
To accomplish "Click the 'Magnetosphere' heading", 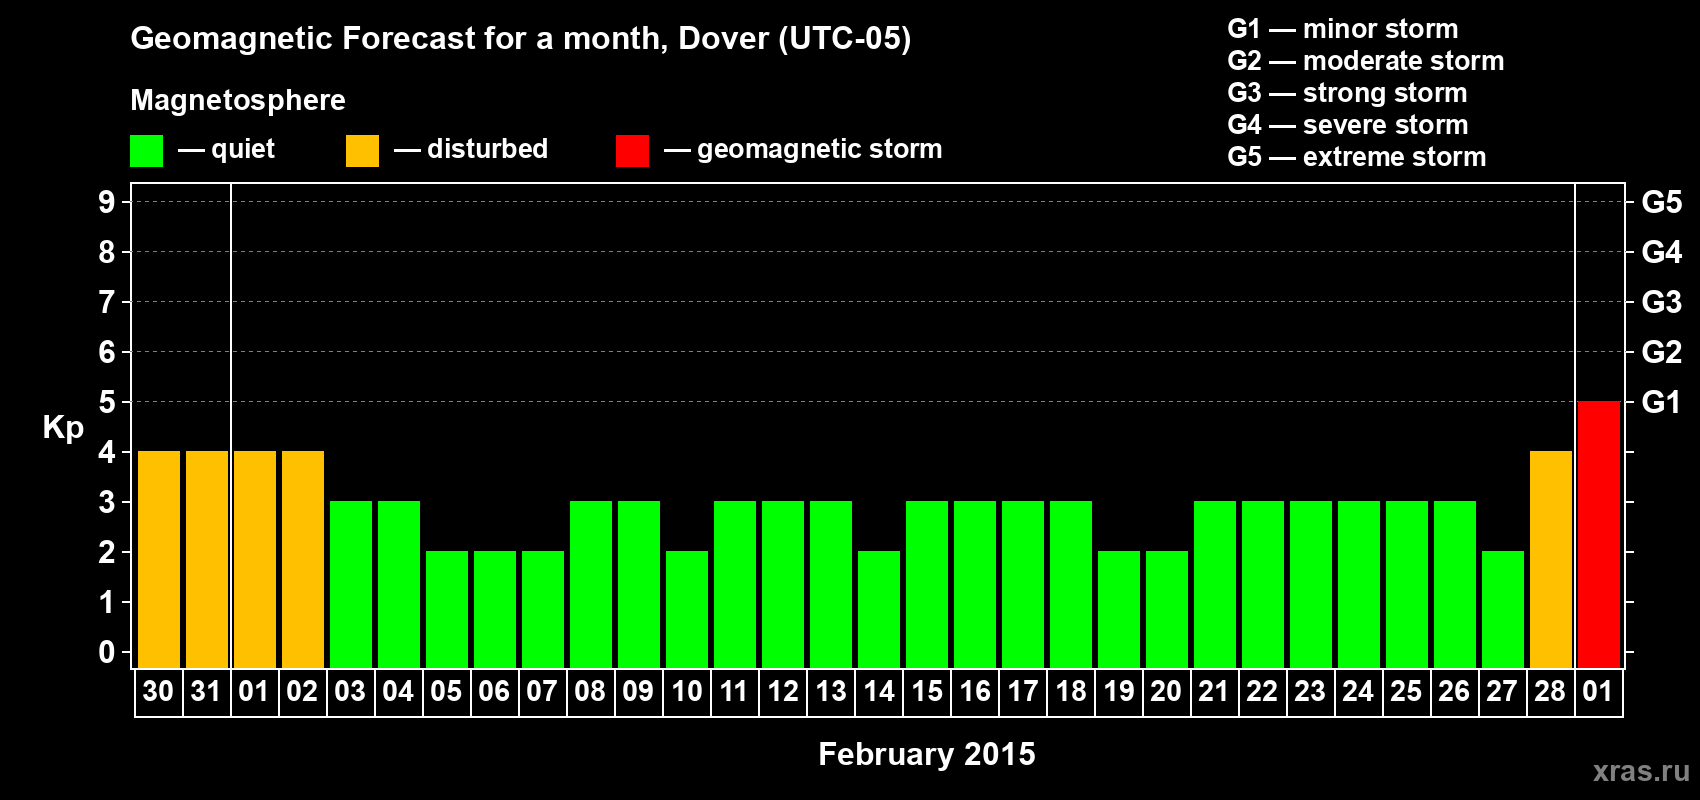I will point(238,100).
